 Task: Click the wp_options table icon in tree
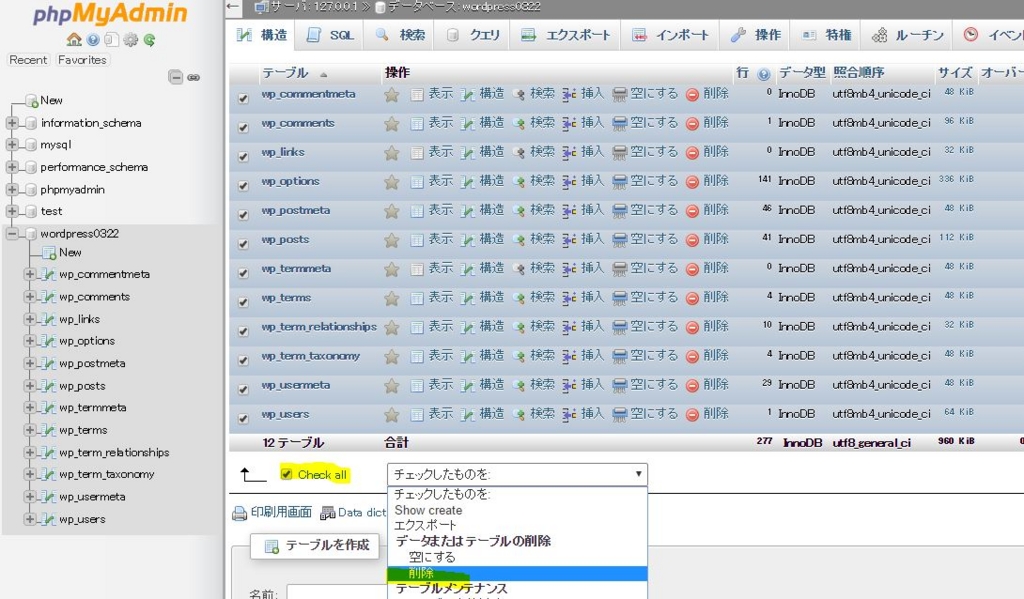tap(47, 341)
